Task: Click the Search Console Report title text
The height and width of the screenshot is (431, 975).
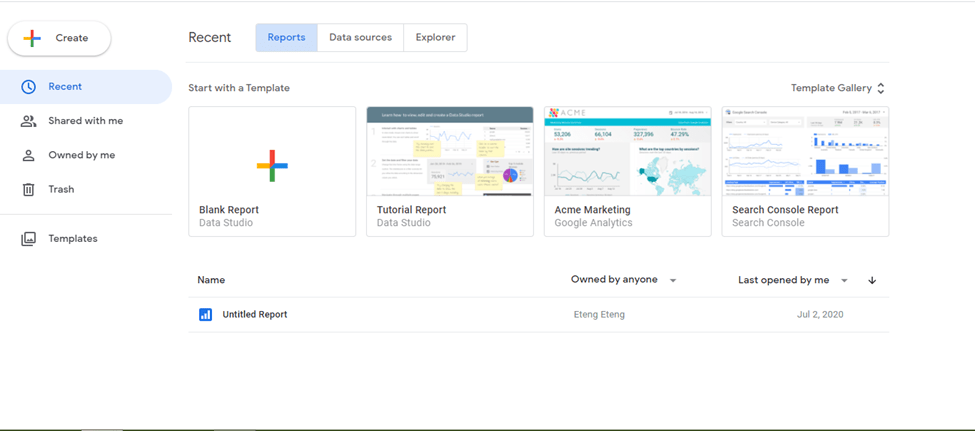Action: pyautogui.click(x=785, y=210)
